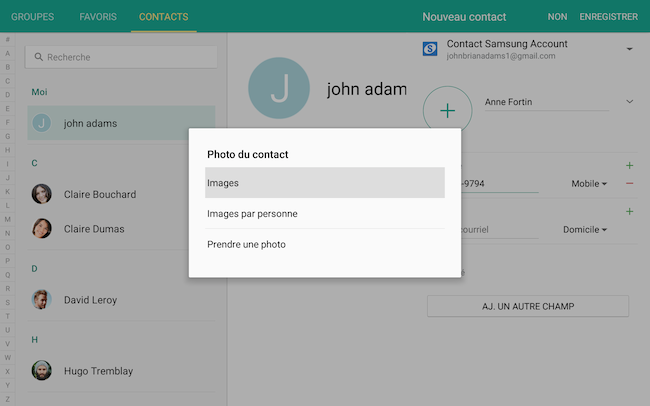Click Aj. un autre champ button

(528, 306)
